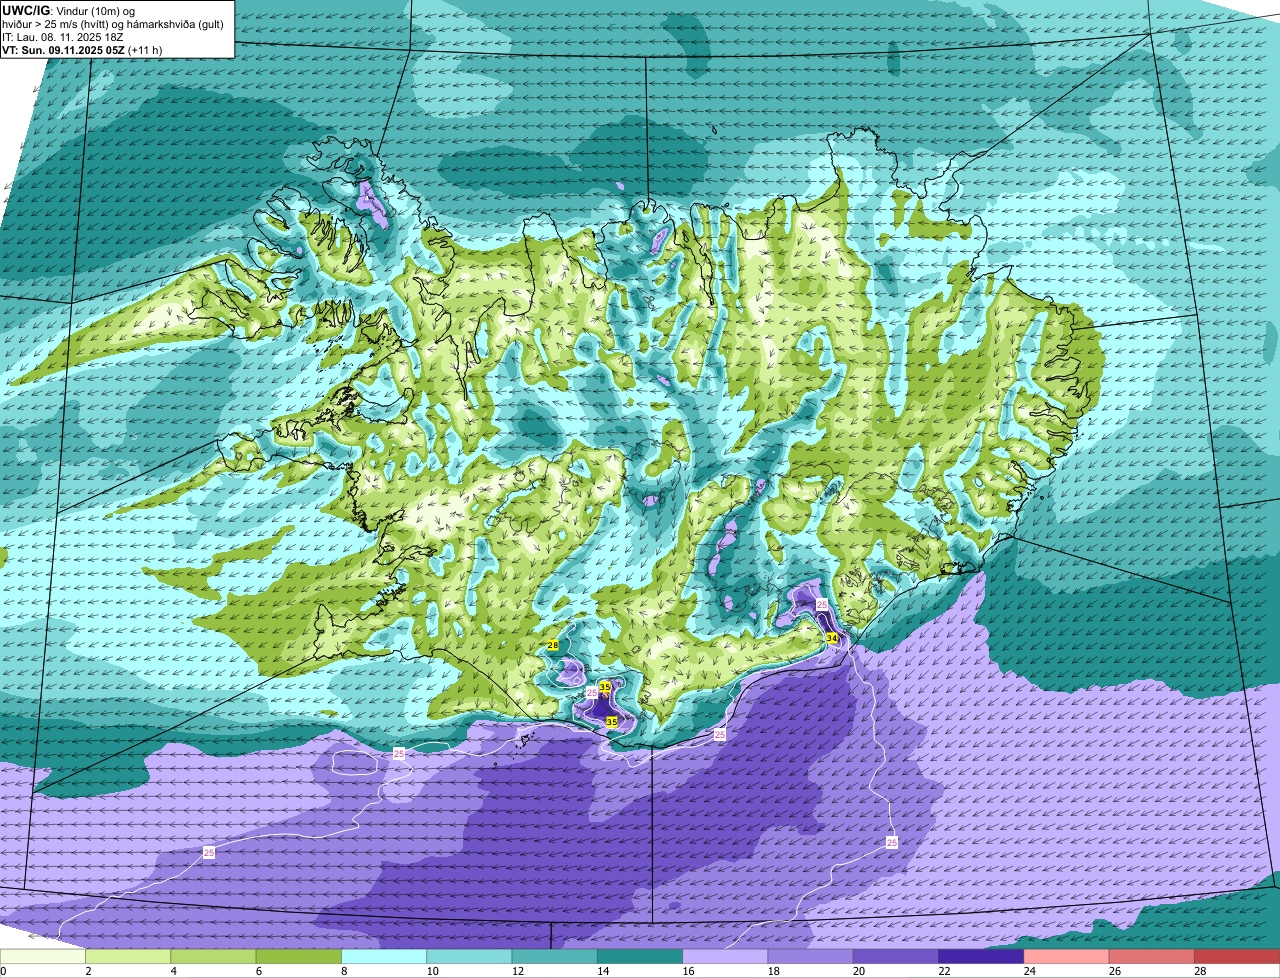Click the colour bar tick label 8
The image size is (1280, 978).
click(343, 971)
